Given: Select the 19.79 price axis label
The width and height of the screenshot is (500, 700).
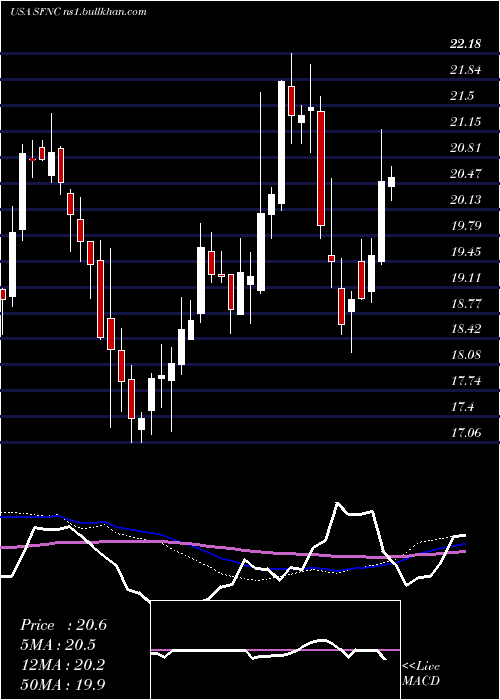Looking at the screenshot, I should pyautogui.click(x=466, y=225).
